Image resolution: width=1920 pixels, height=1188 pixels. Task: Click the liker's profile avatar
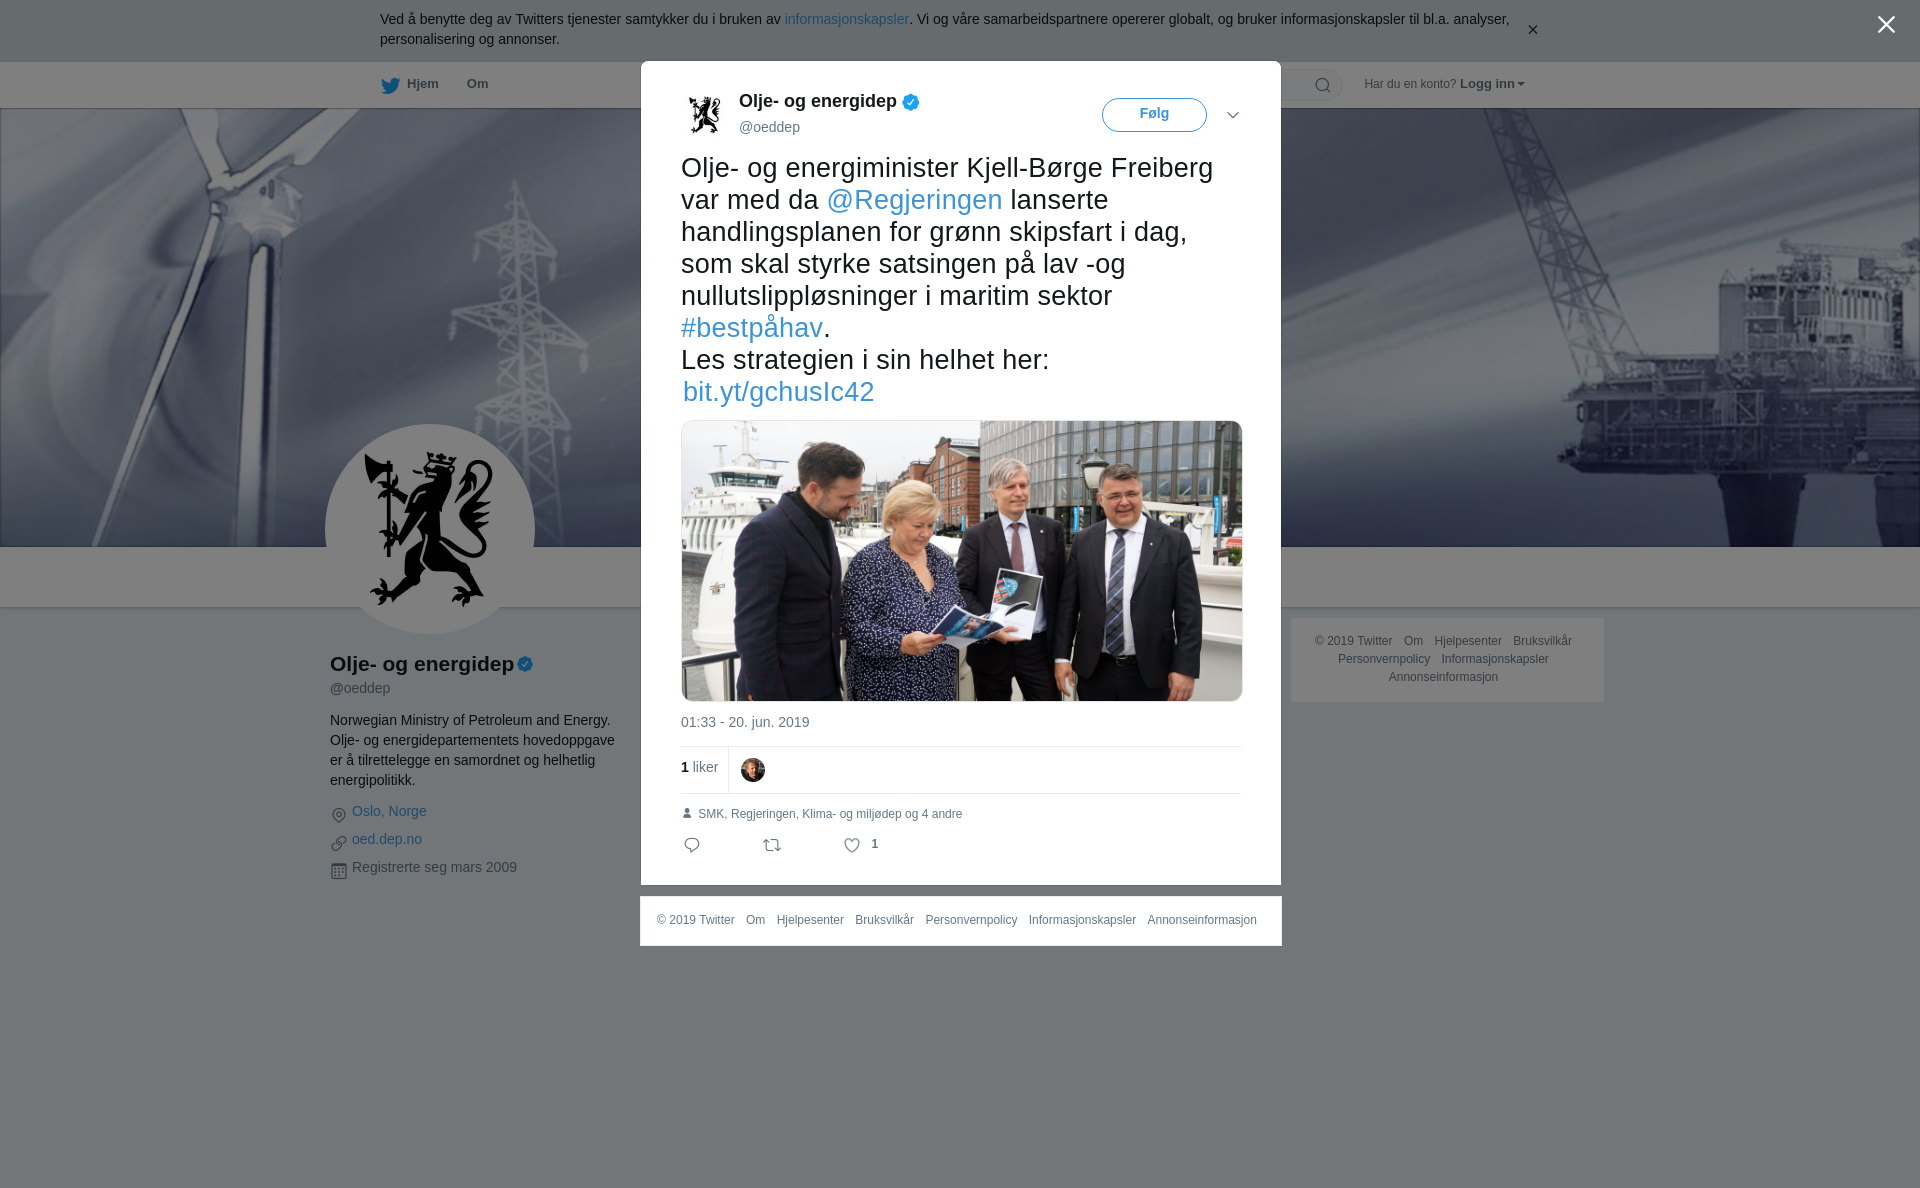[x=753, y=770]
